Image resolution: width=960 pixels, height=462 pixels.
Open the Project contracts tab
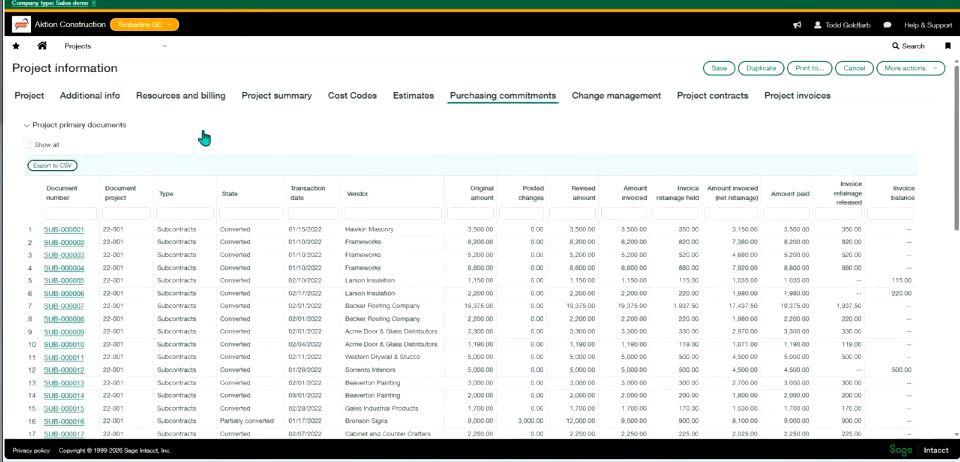(x=713, y=95)
